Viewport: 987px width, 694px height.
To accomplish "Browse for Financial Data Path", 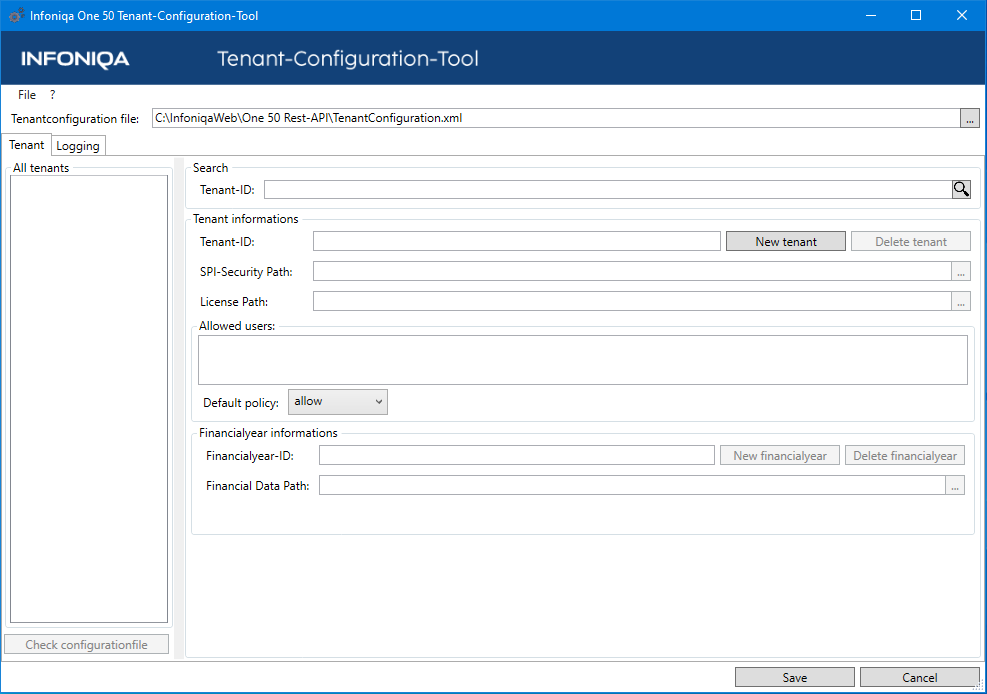I will (x=955, y=486).
